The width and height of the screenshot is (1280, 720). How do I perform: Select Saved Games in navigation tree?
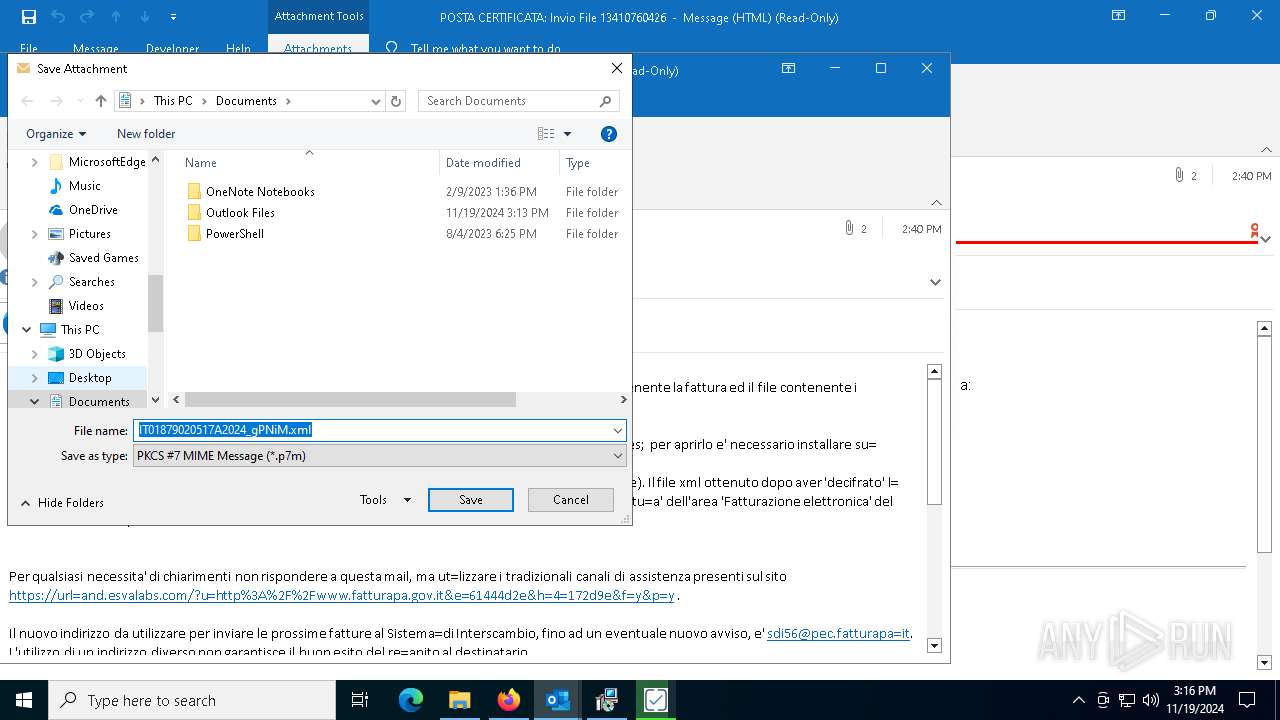tap(104, 258)
